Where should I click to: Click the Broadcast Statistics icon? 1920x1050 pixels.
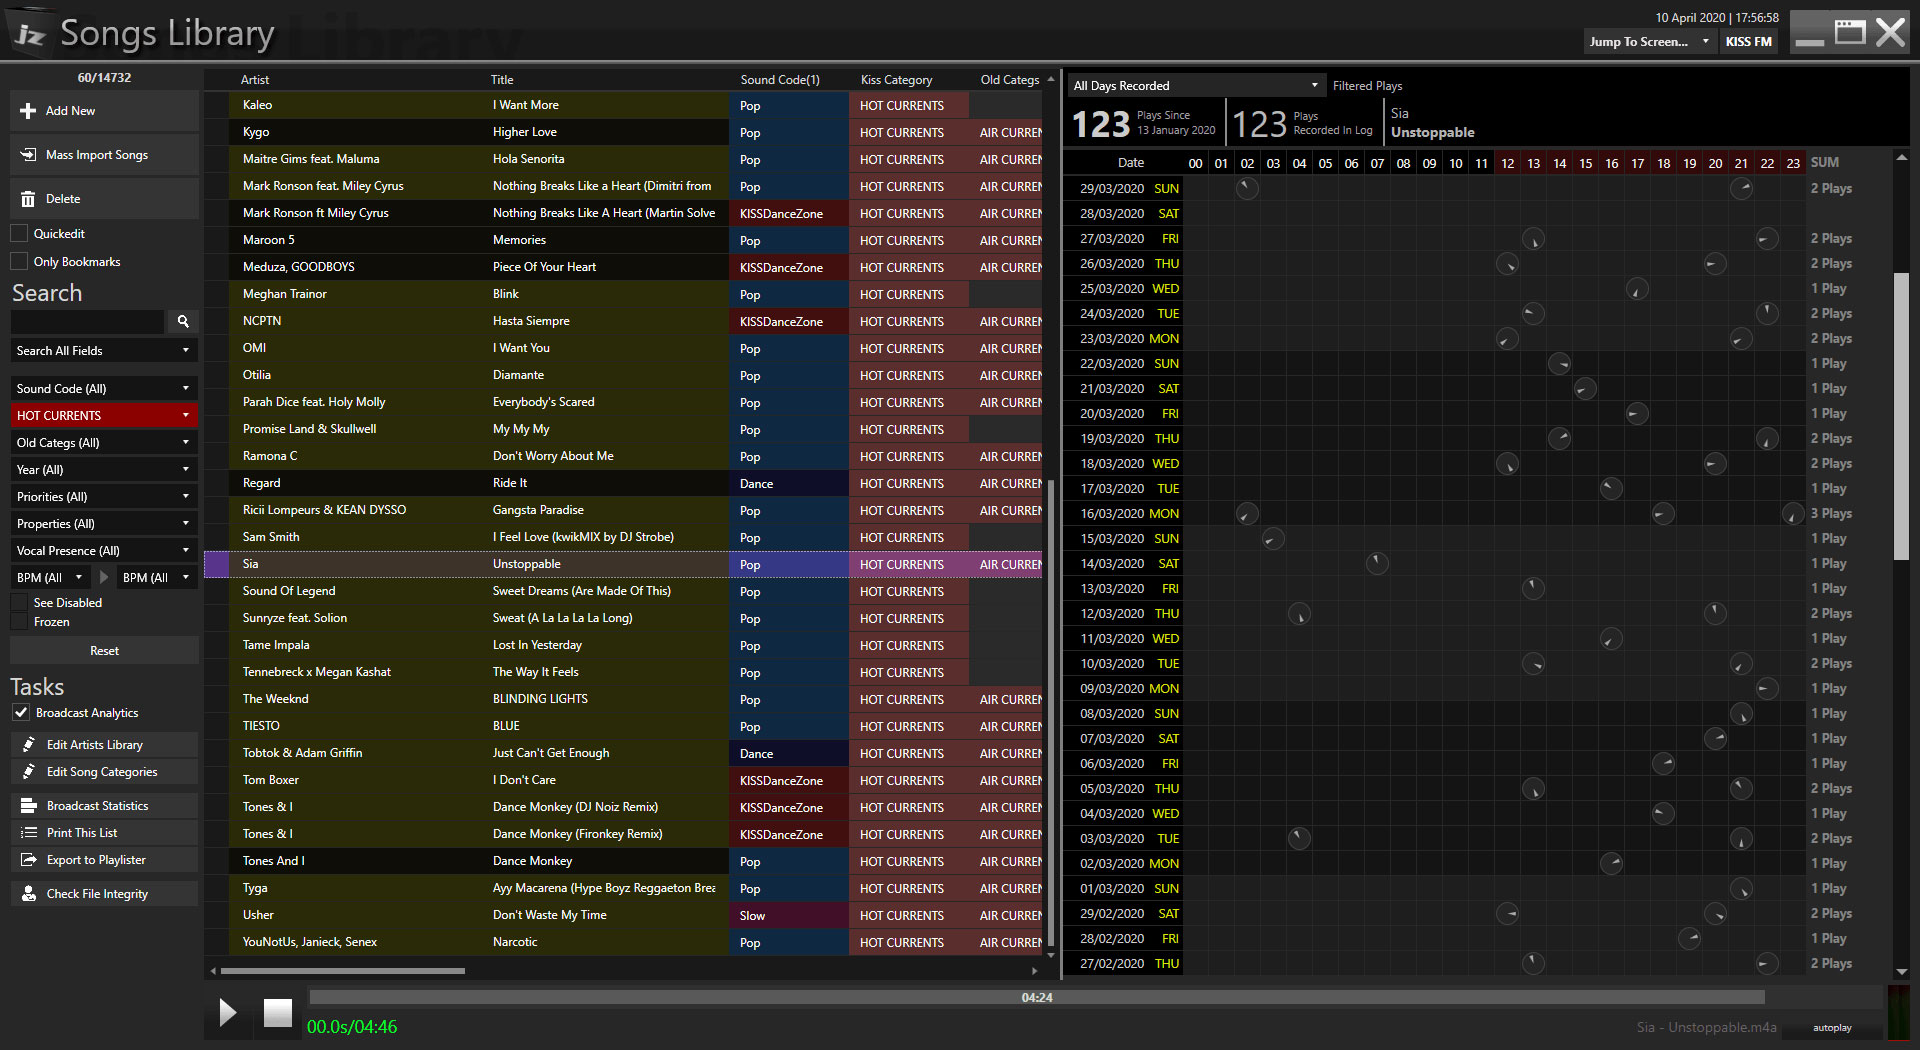pyautogui.click(x=28, y=806)
